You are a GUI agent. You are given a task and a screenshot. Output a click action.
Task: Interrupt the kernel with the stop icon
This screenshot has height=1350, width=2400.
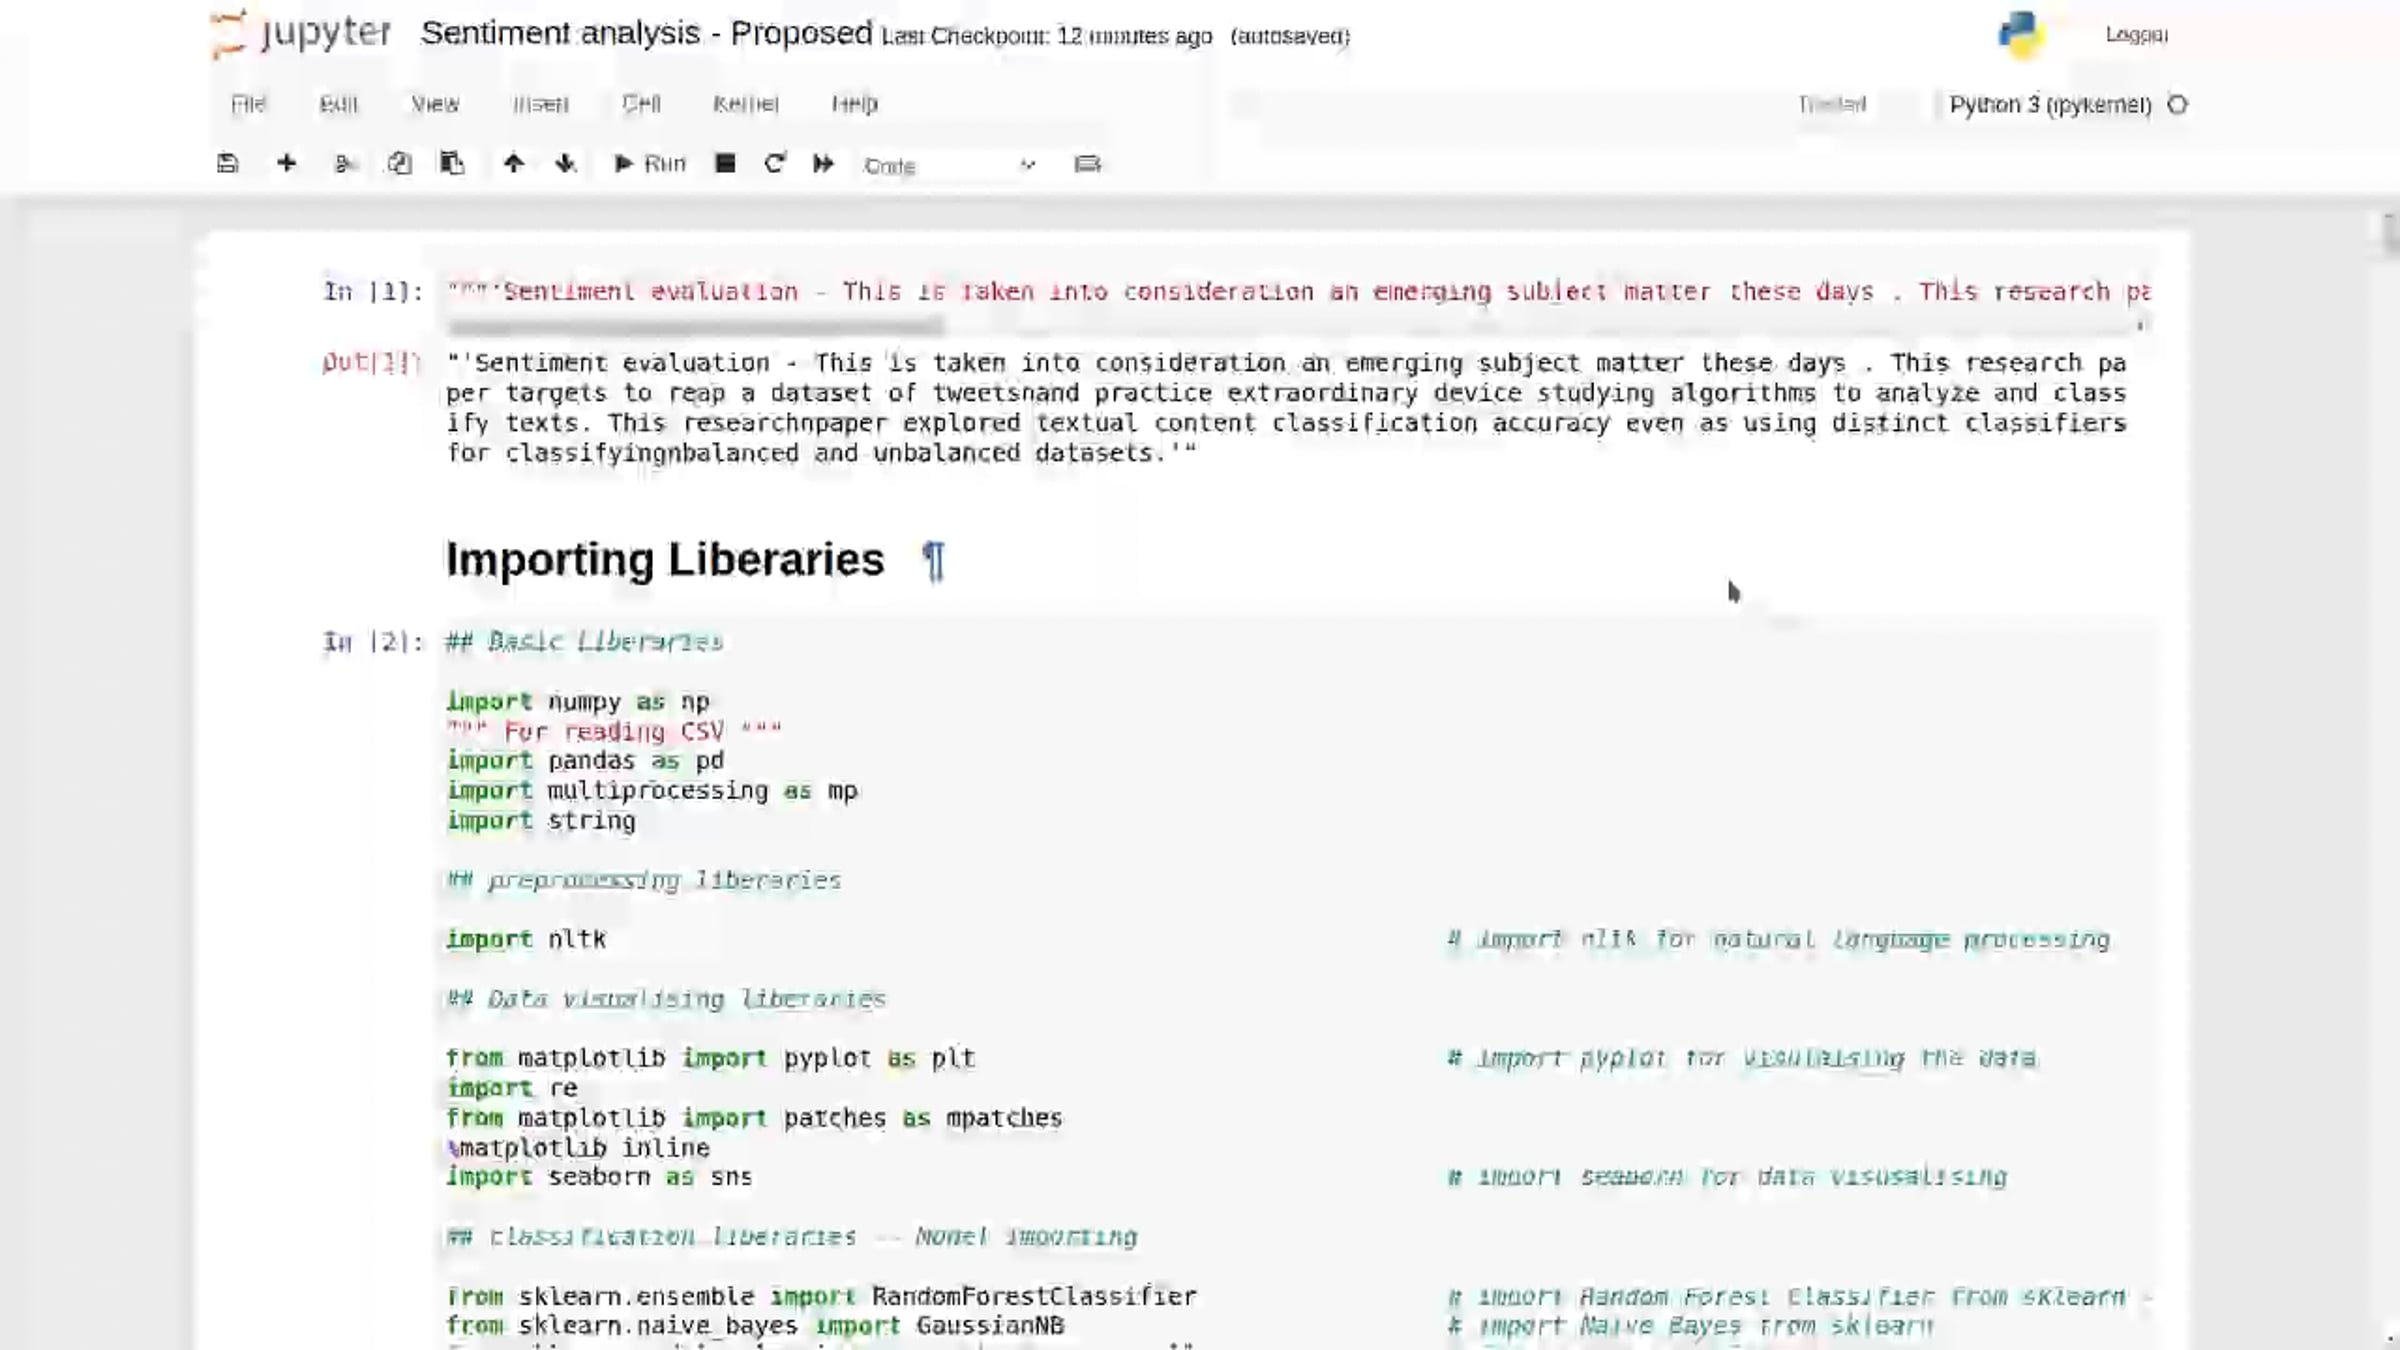pyautogui.click(x=726, y=163)
